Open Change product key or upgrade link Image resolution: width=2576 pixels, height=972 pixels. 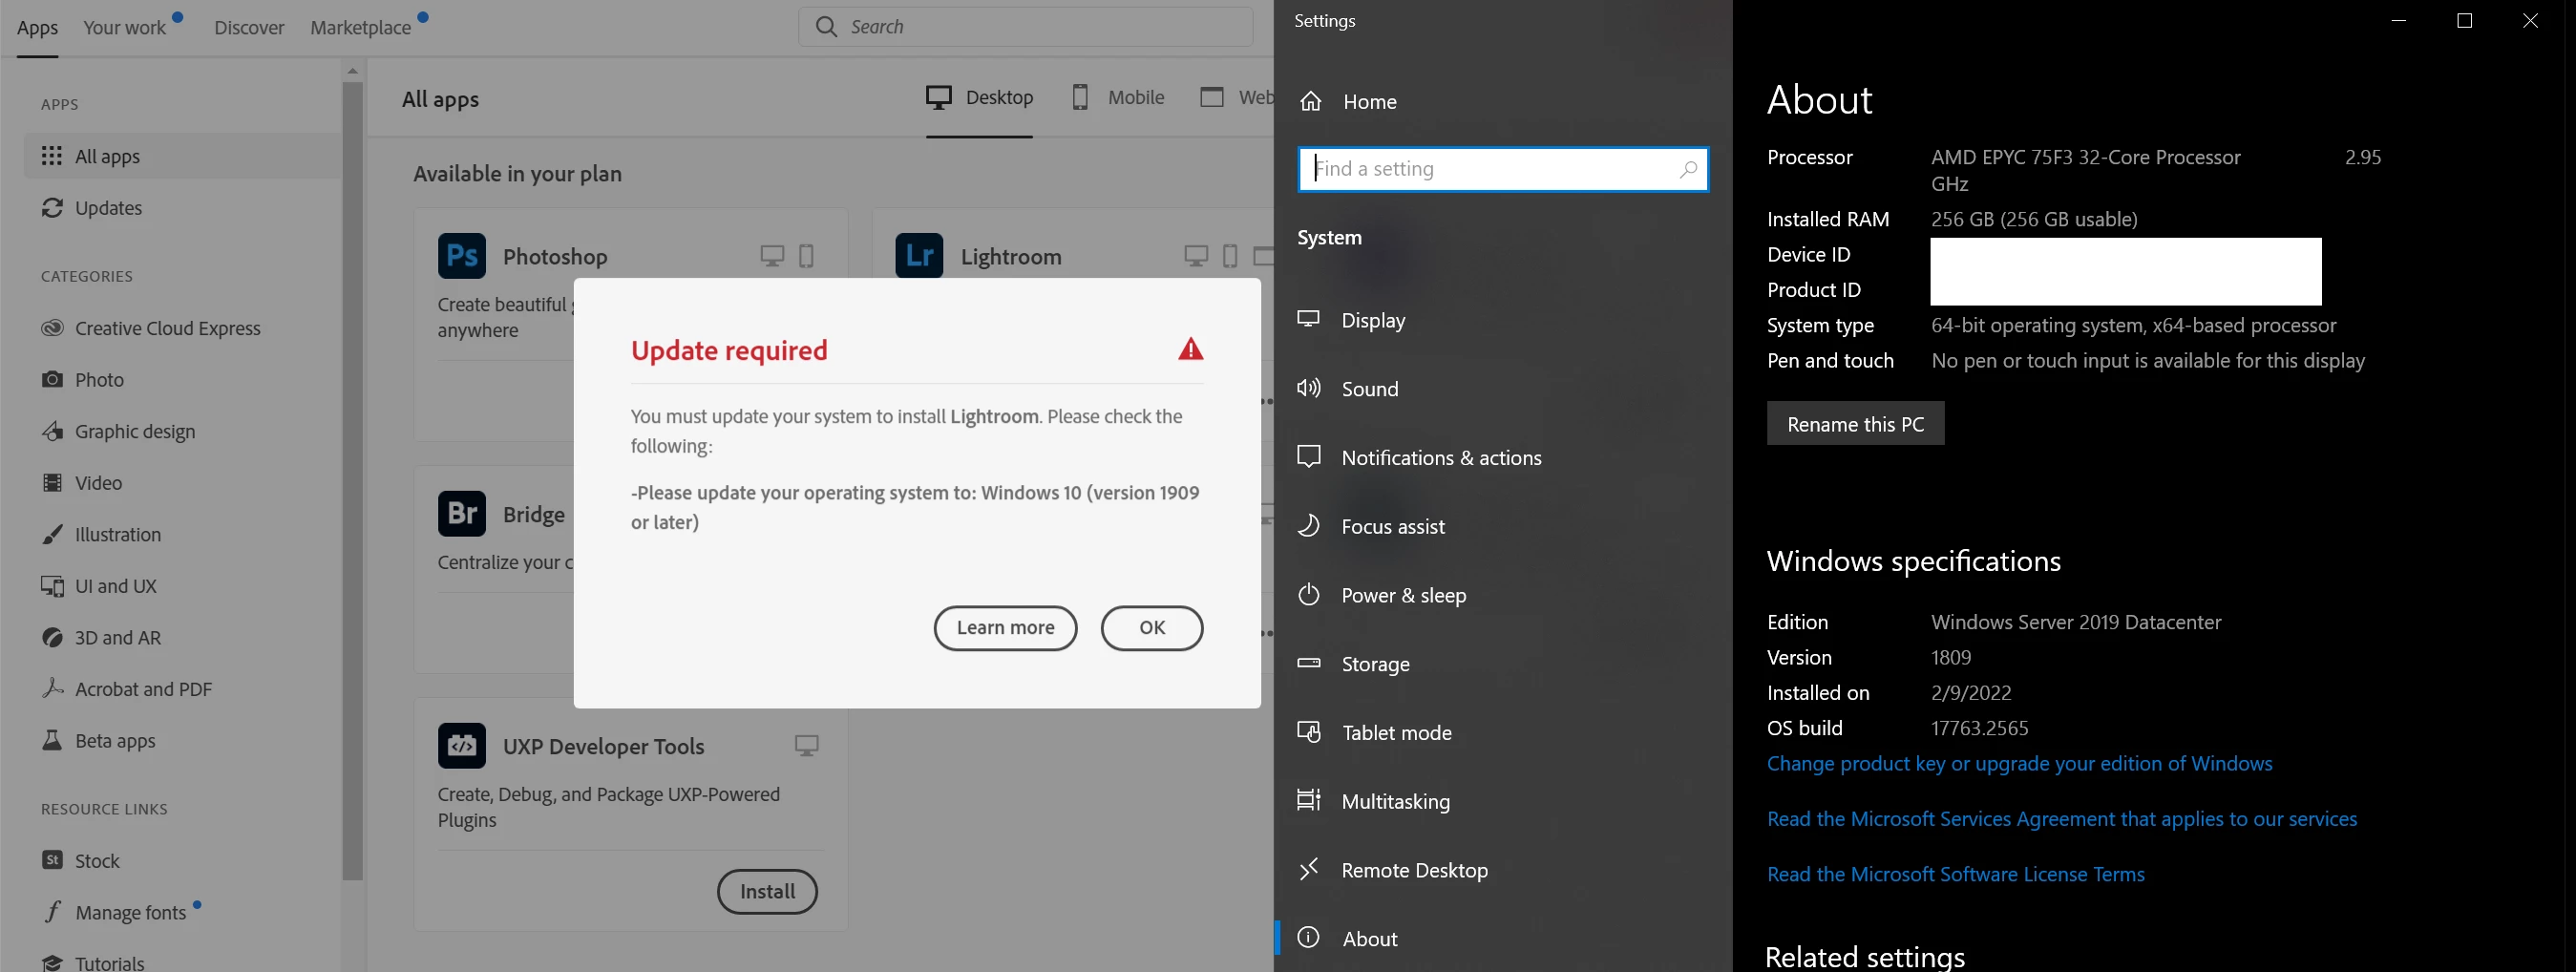point(2019,764)
